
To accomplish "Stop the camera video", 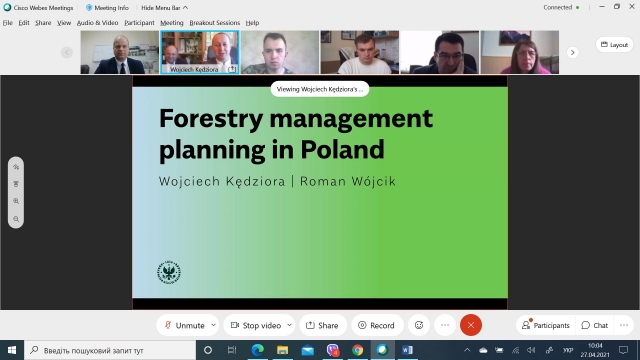I will coord(256,325).
